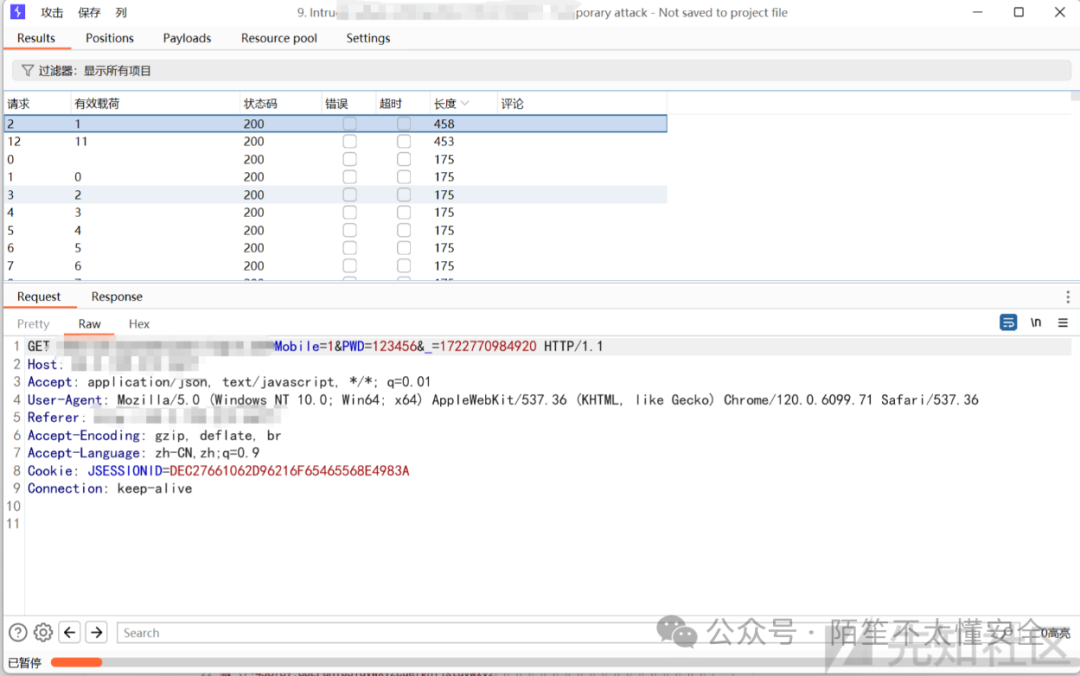Select result row with length 458
The image size is (1080, 676).
tap(335, 124)
